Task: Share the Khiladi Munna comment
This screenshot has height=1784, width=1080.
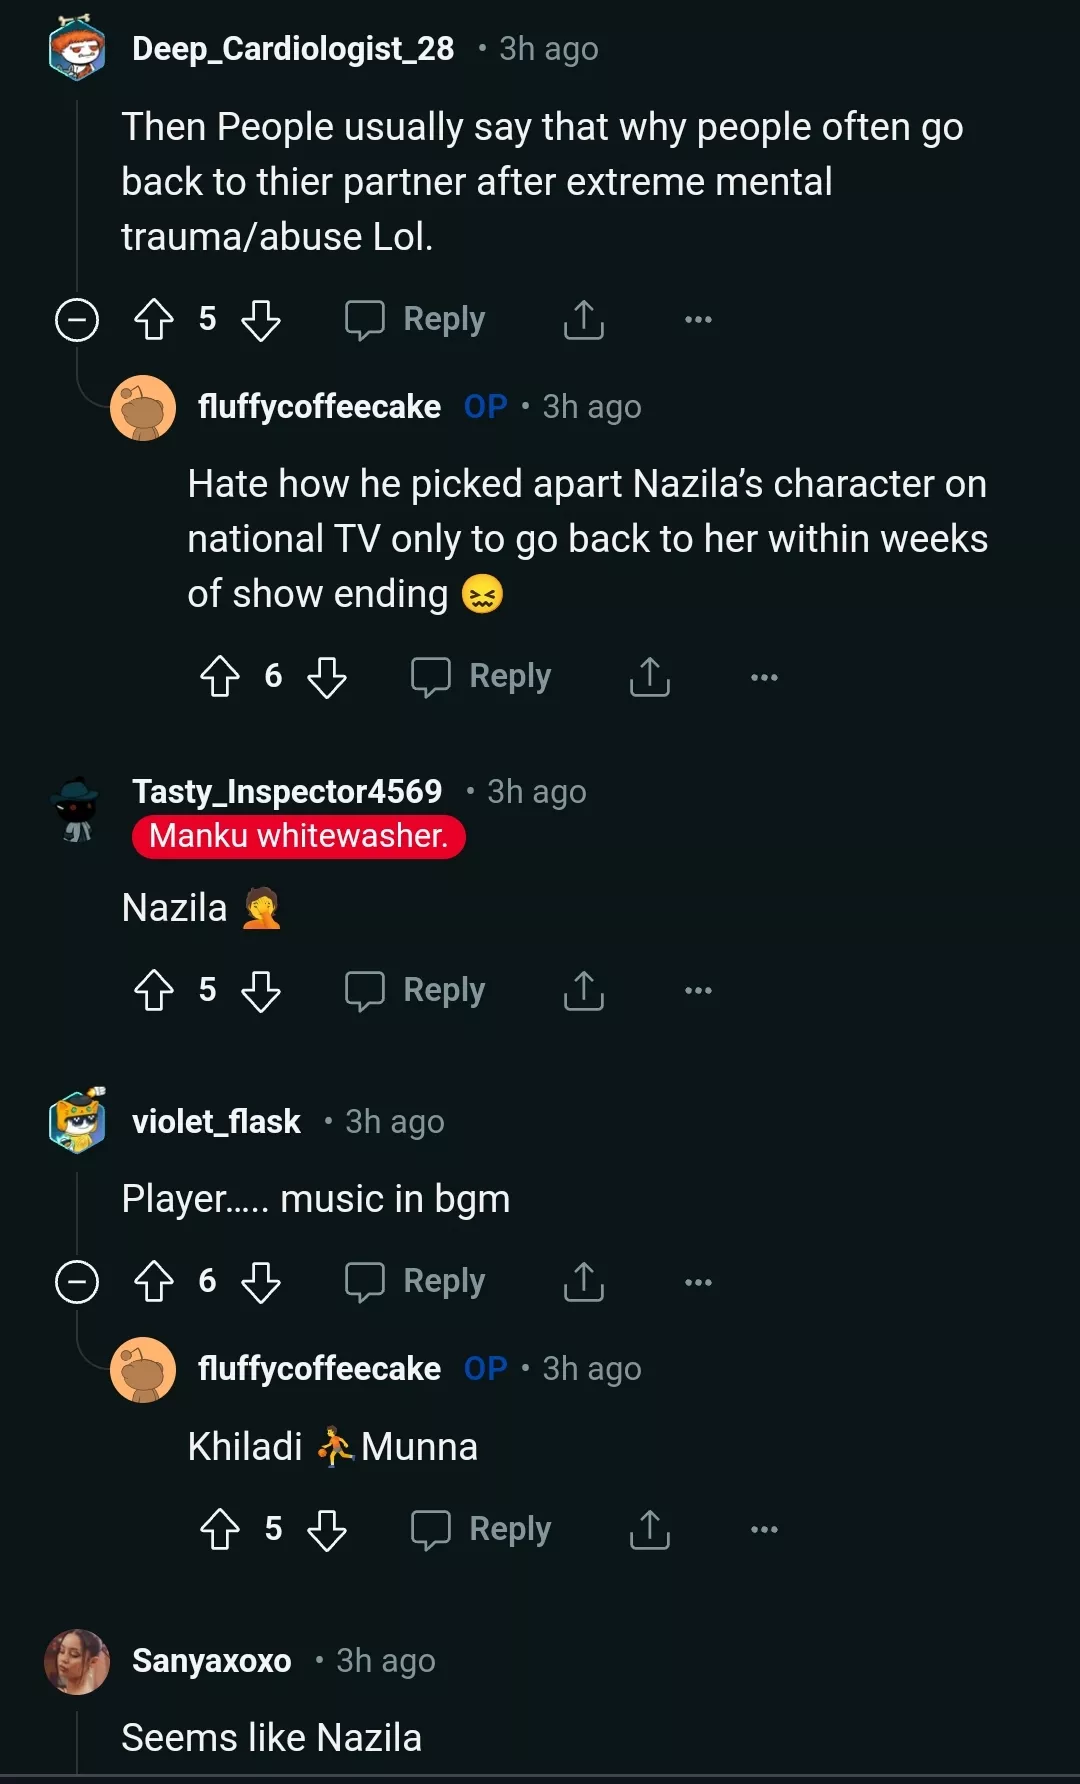Action: (649, 1528)
